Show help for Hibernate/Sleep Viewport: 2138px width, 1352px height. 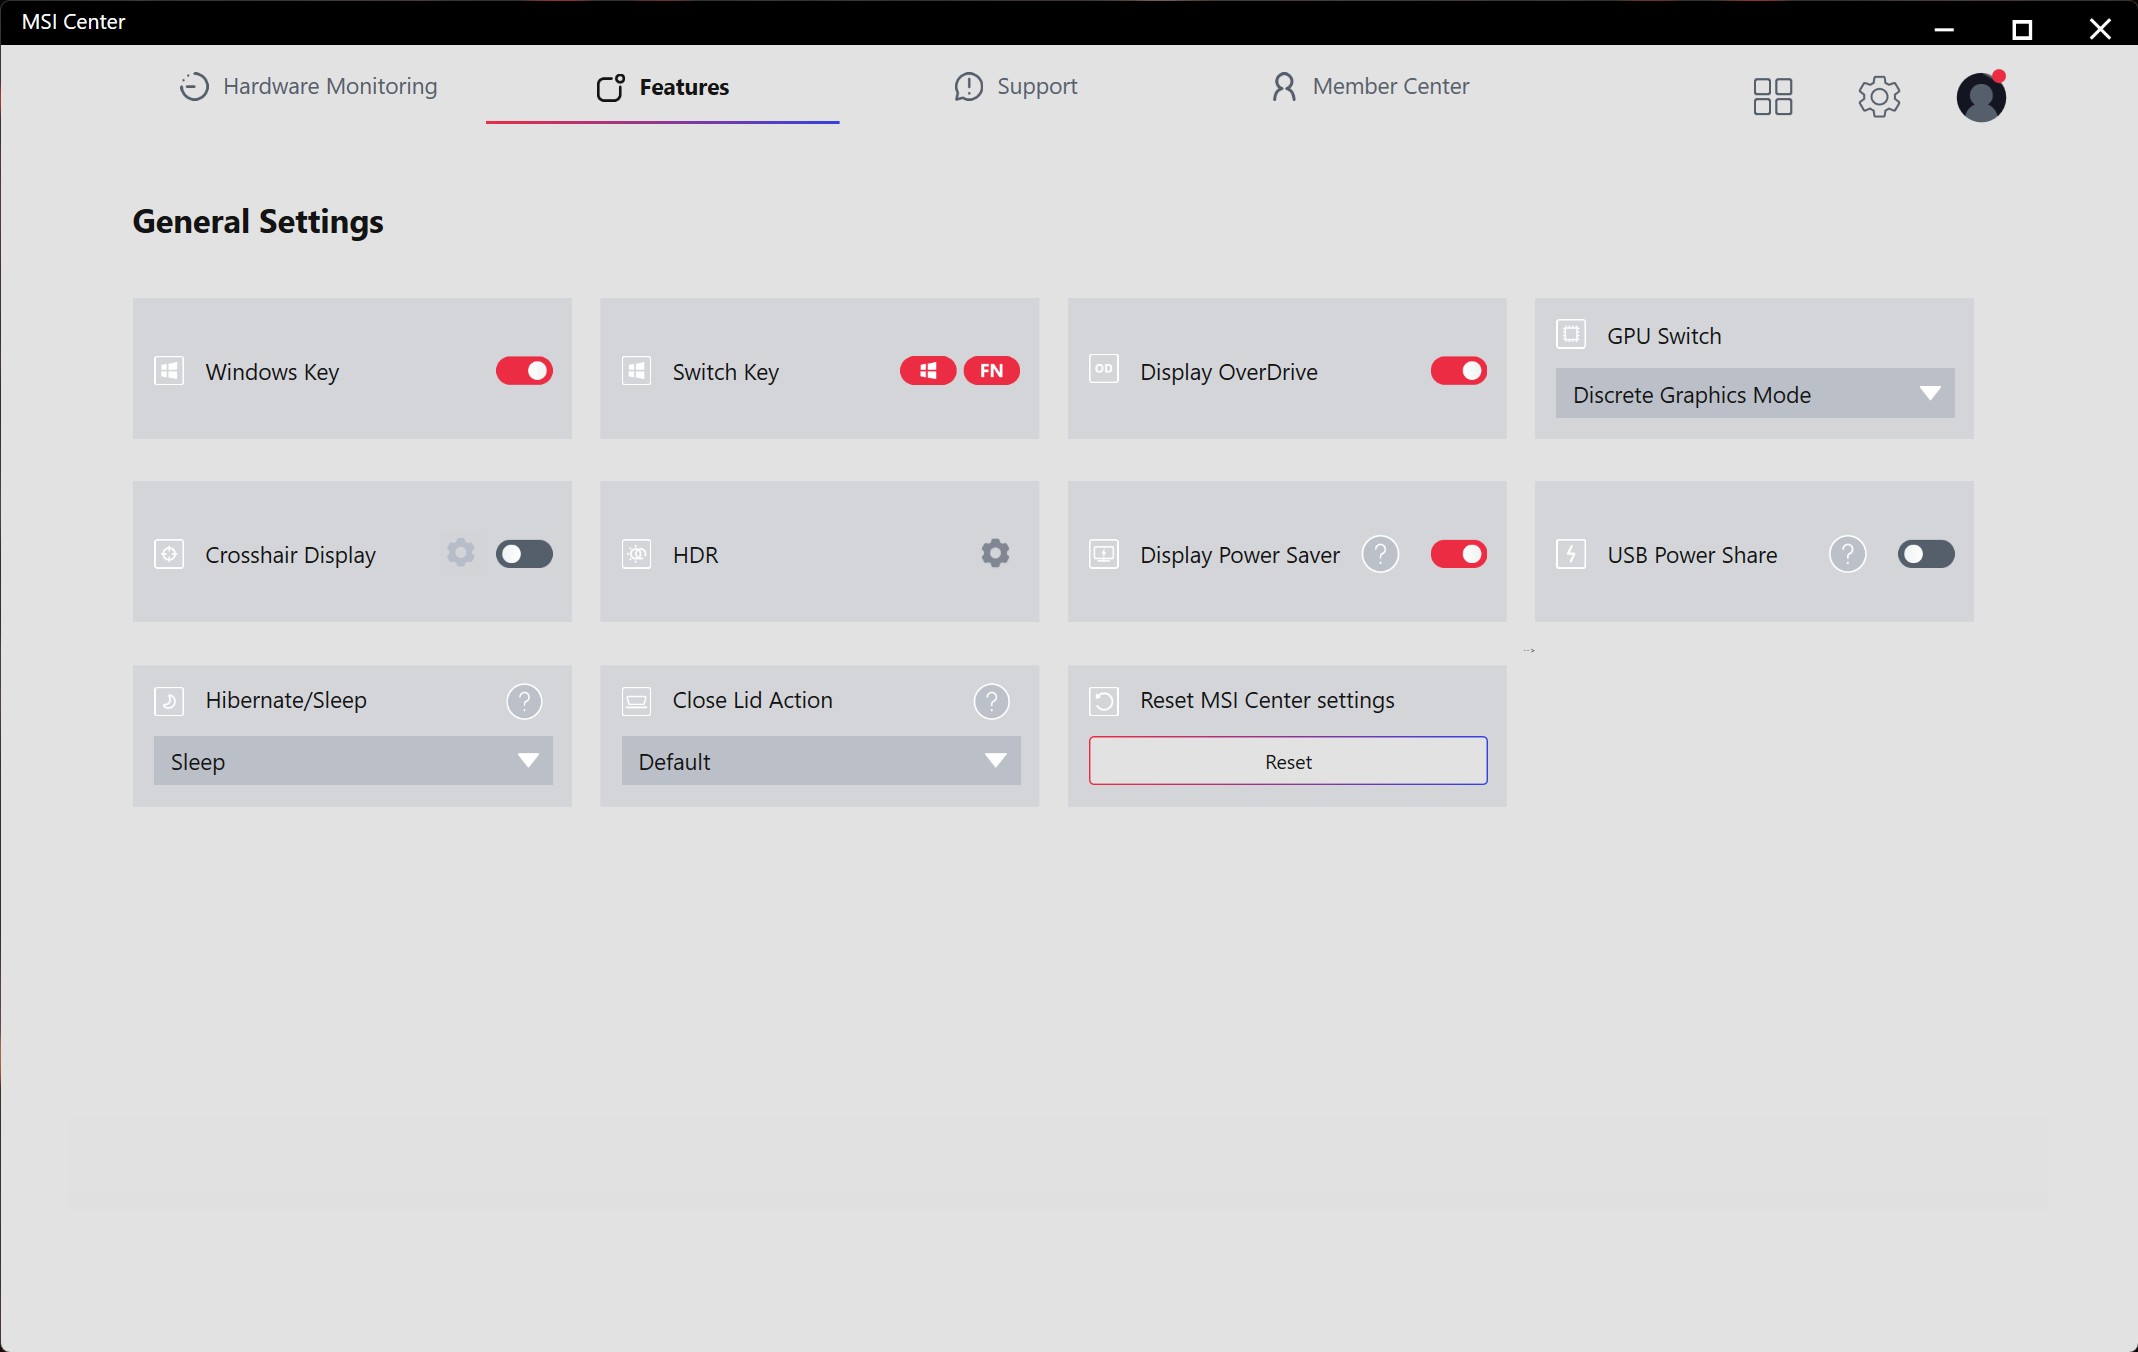(524, 701)
